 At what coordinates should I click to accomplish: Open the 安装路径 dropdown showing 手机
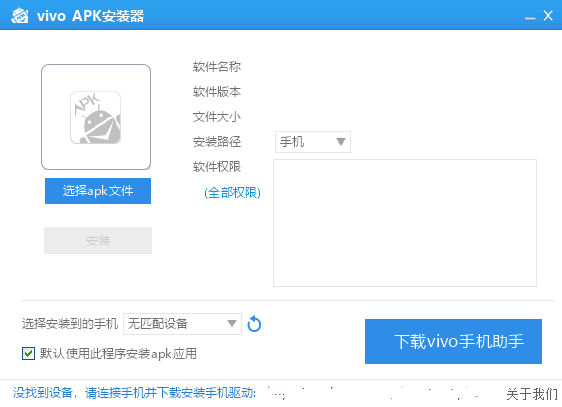coord(313,142)
